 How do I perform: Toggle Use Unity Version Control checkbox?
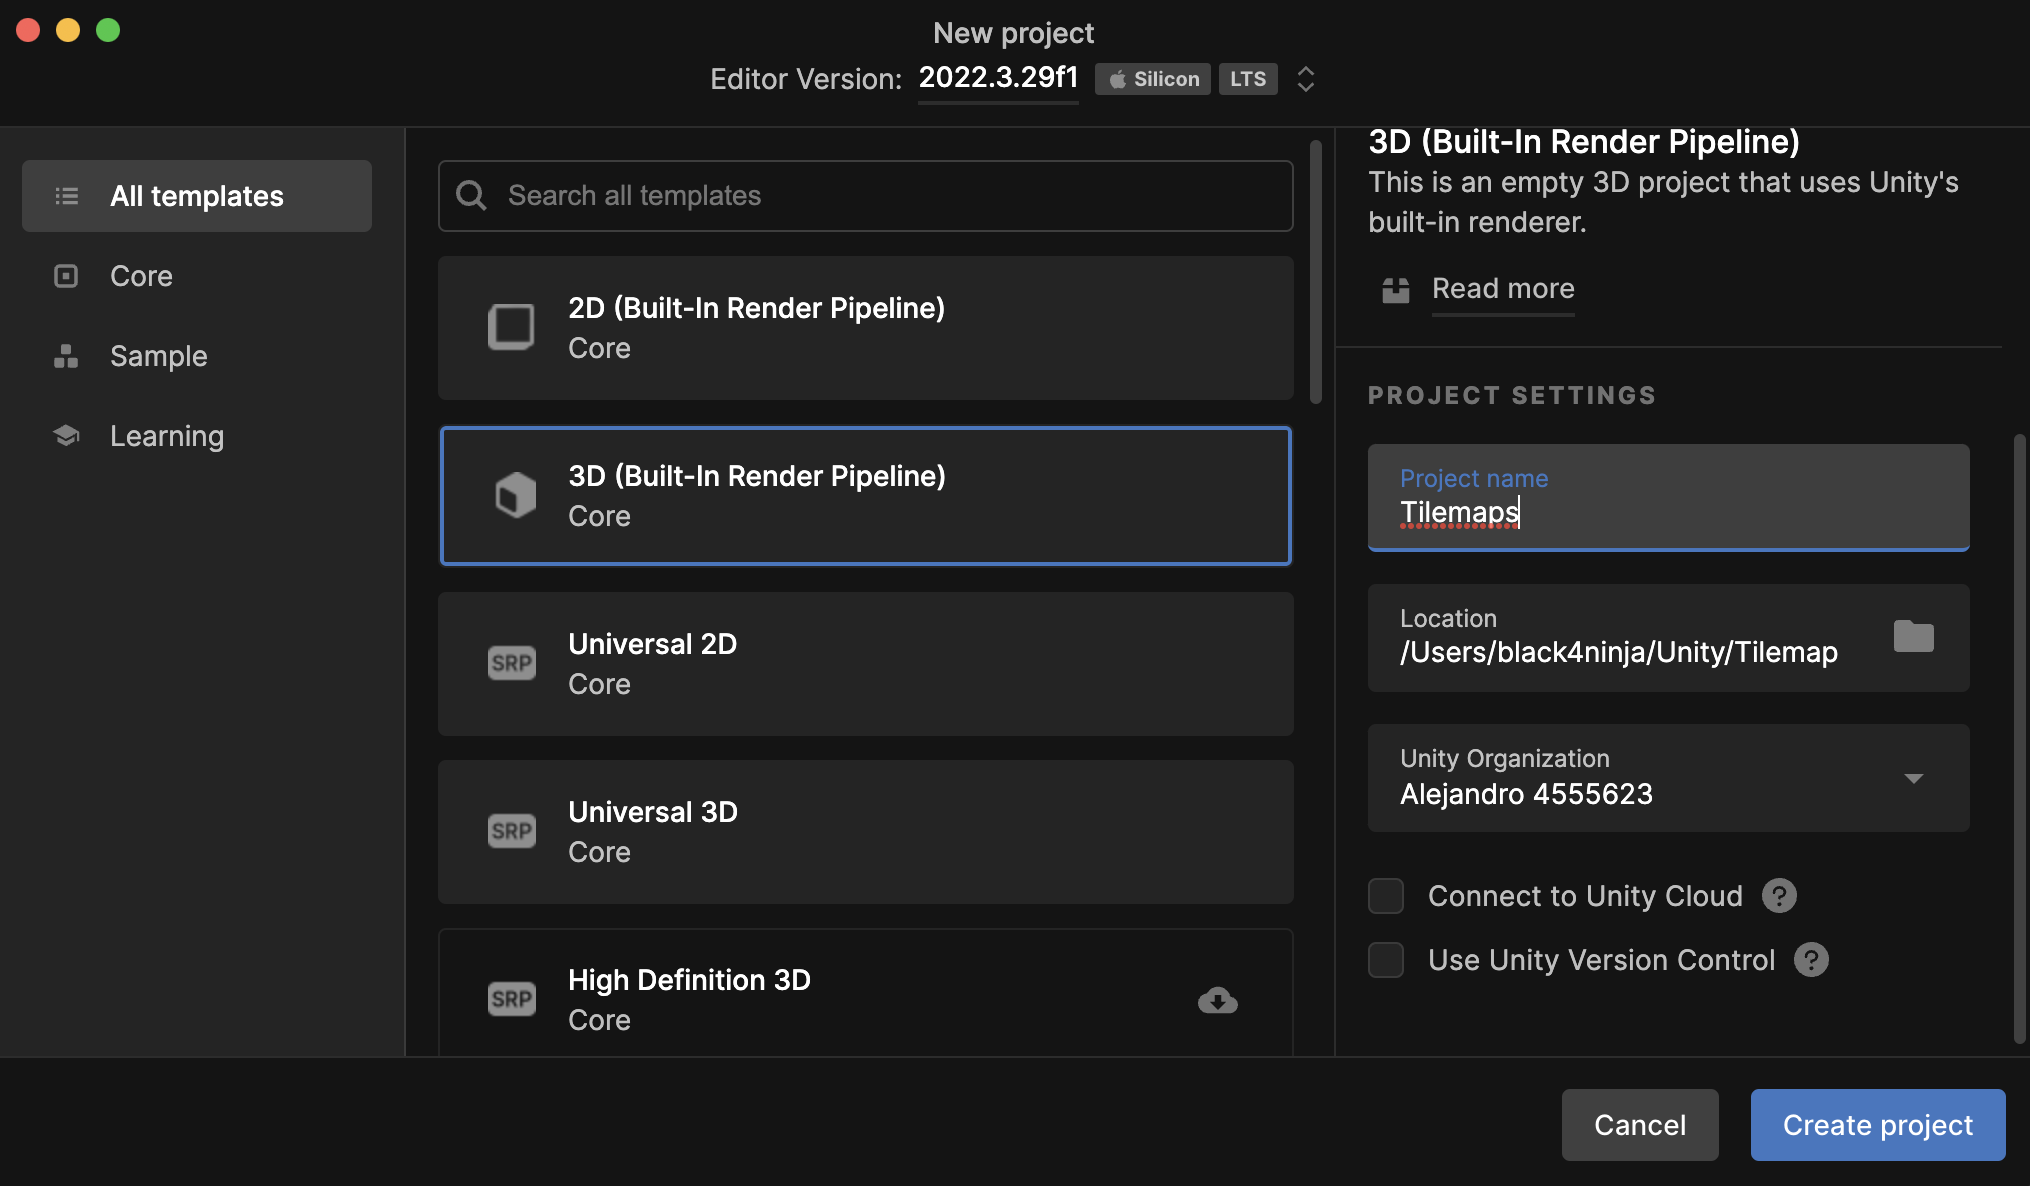1386,960
